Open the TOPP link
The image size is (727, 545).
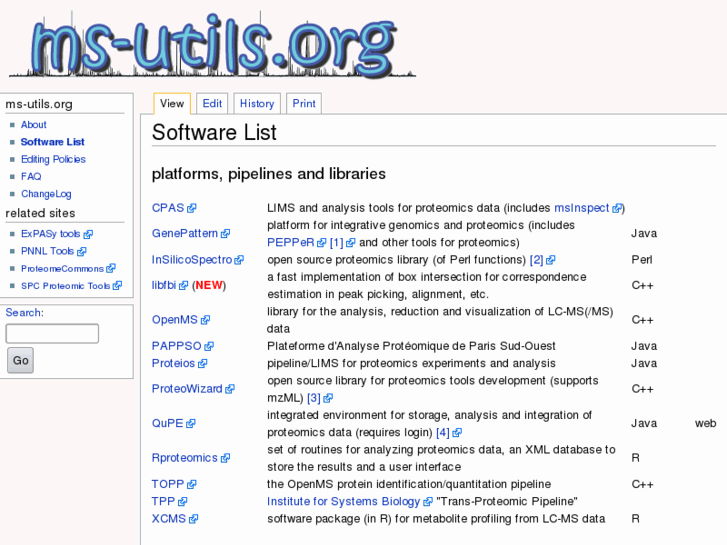[168, 484]
